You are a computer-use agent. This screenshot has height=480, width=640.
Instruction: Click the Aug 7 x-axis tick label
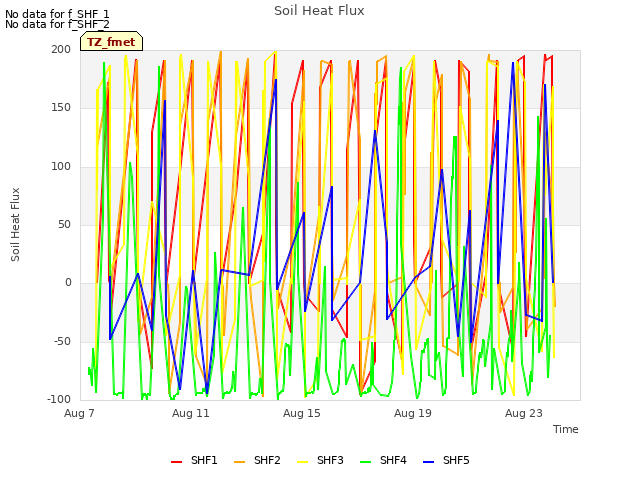click(x=79, y=413)
